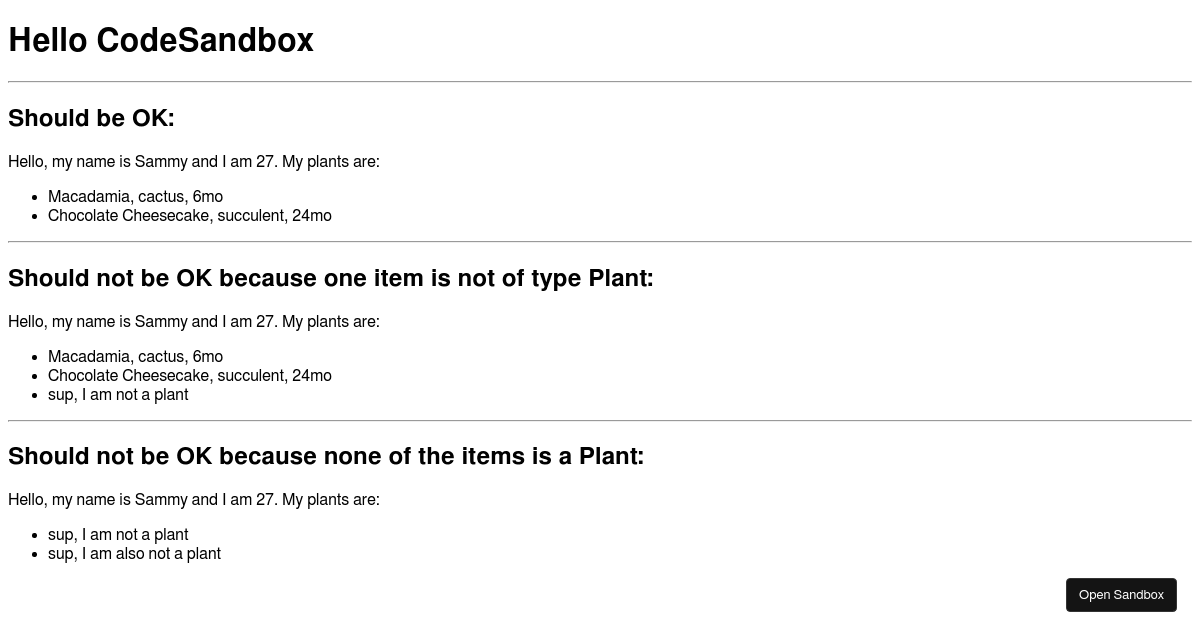The width and height of the screenshot is (1200, 630).
Task: Click the third Sammy introduction paragraph
Action: [x=194, y=499]
